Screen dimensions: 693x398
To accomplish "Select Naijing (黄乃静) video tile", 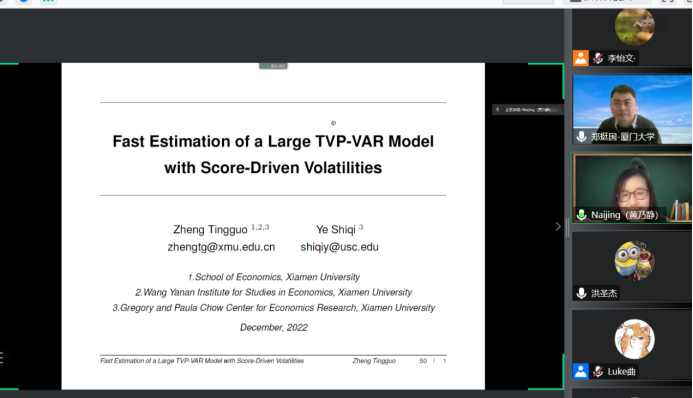I will (632, 188).
